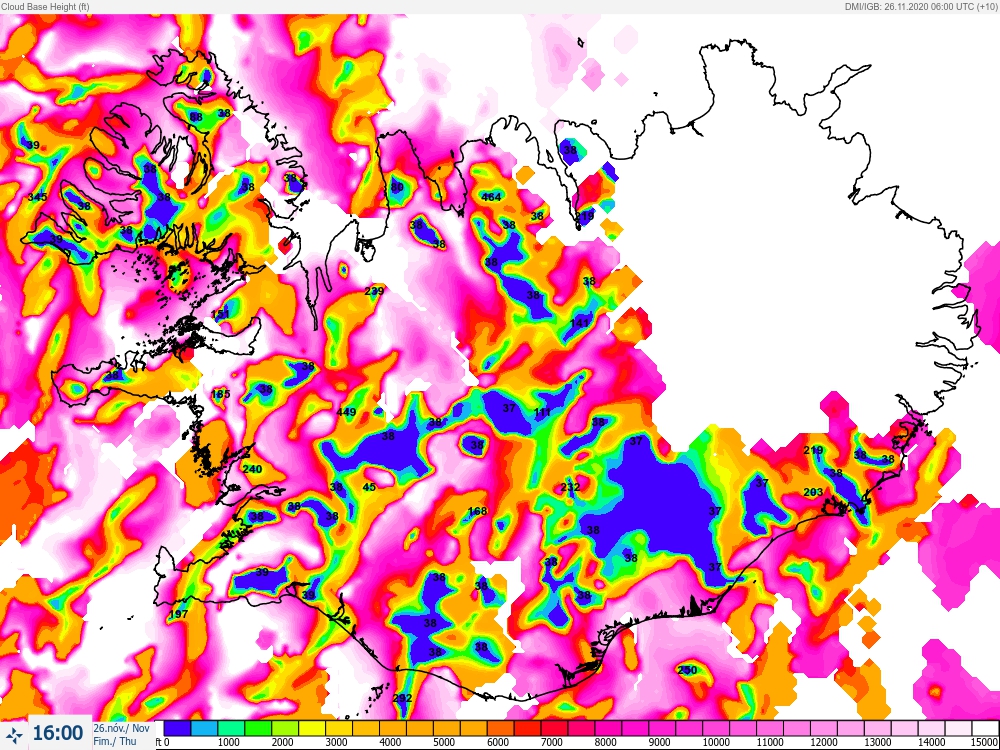Image resolution: width=1000 pixels, height=750 pixels.
Task: Click the '26.nóv./ Nov' date label
Action: point(121,728)
